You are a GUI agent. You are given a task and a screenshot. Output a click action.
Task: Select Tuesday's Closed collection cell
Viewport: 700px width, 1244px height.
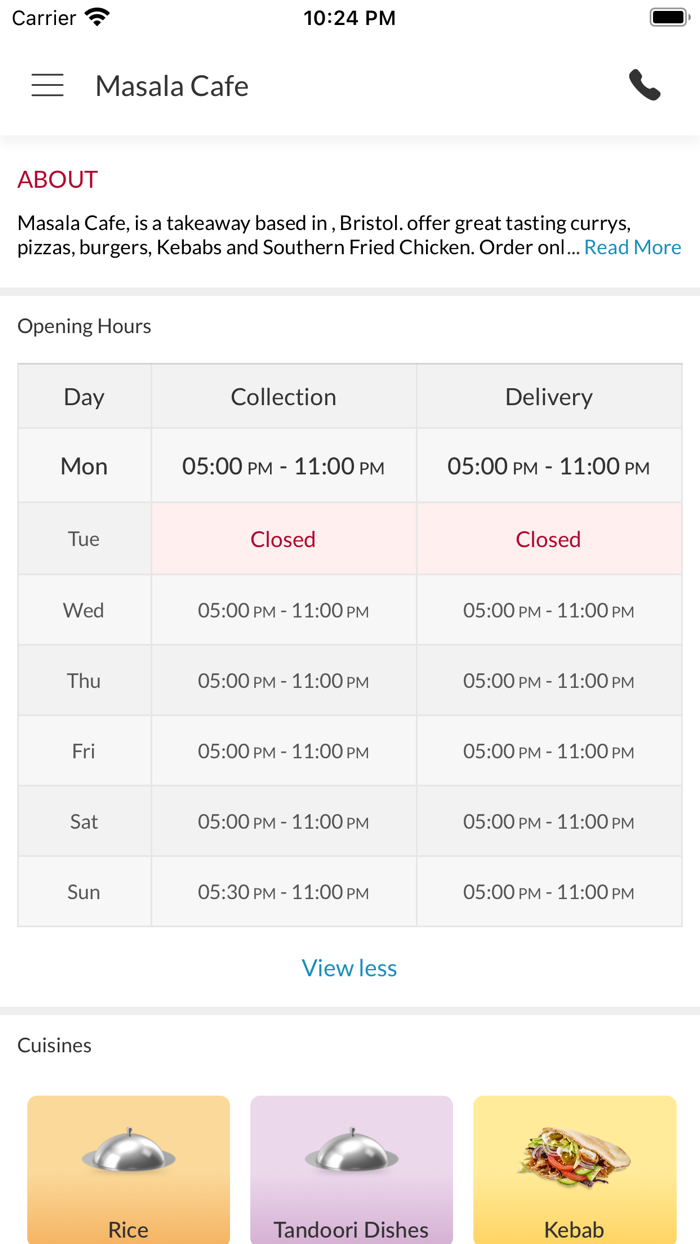(283, 539)
